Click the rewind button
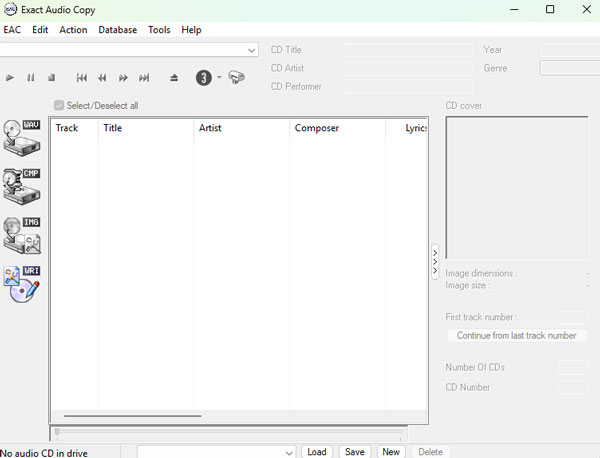600x458 pixels. point(102,78)
